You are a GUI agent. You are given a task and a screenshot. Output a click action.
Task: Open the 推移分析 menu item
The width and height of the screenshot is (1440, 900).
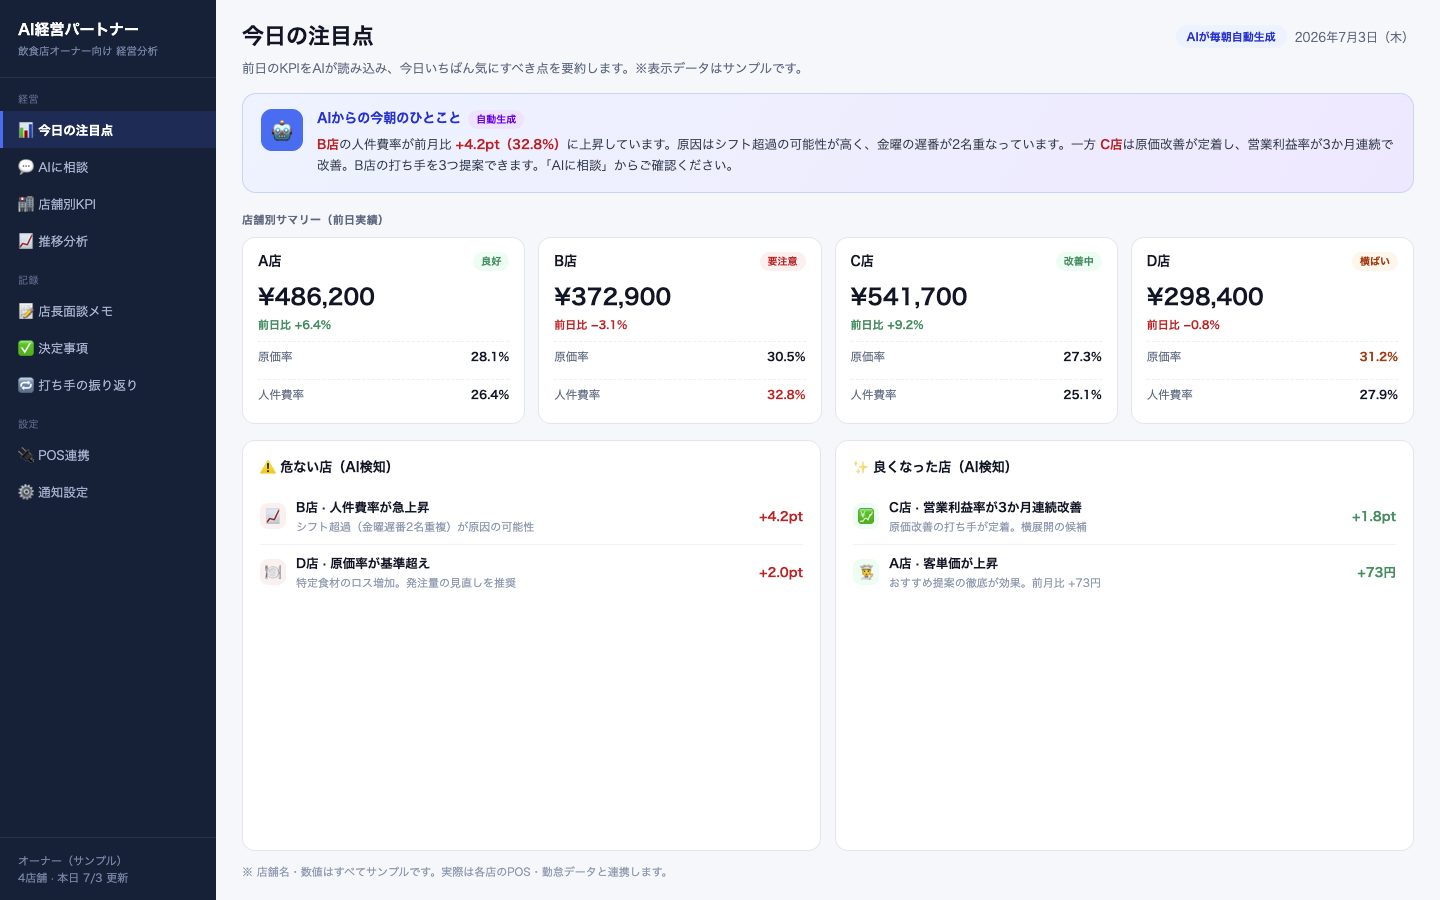click(x=108, y=241)
